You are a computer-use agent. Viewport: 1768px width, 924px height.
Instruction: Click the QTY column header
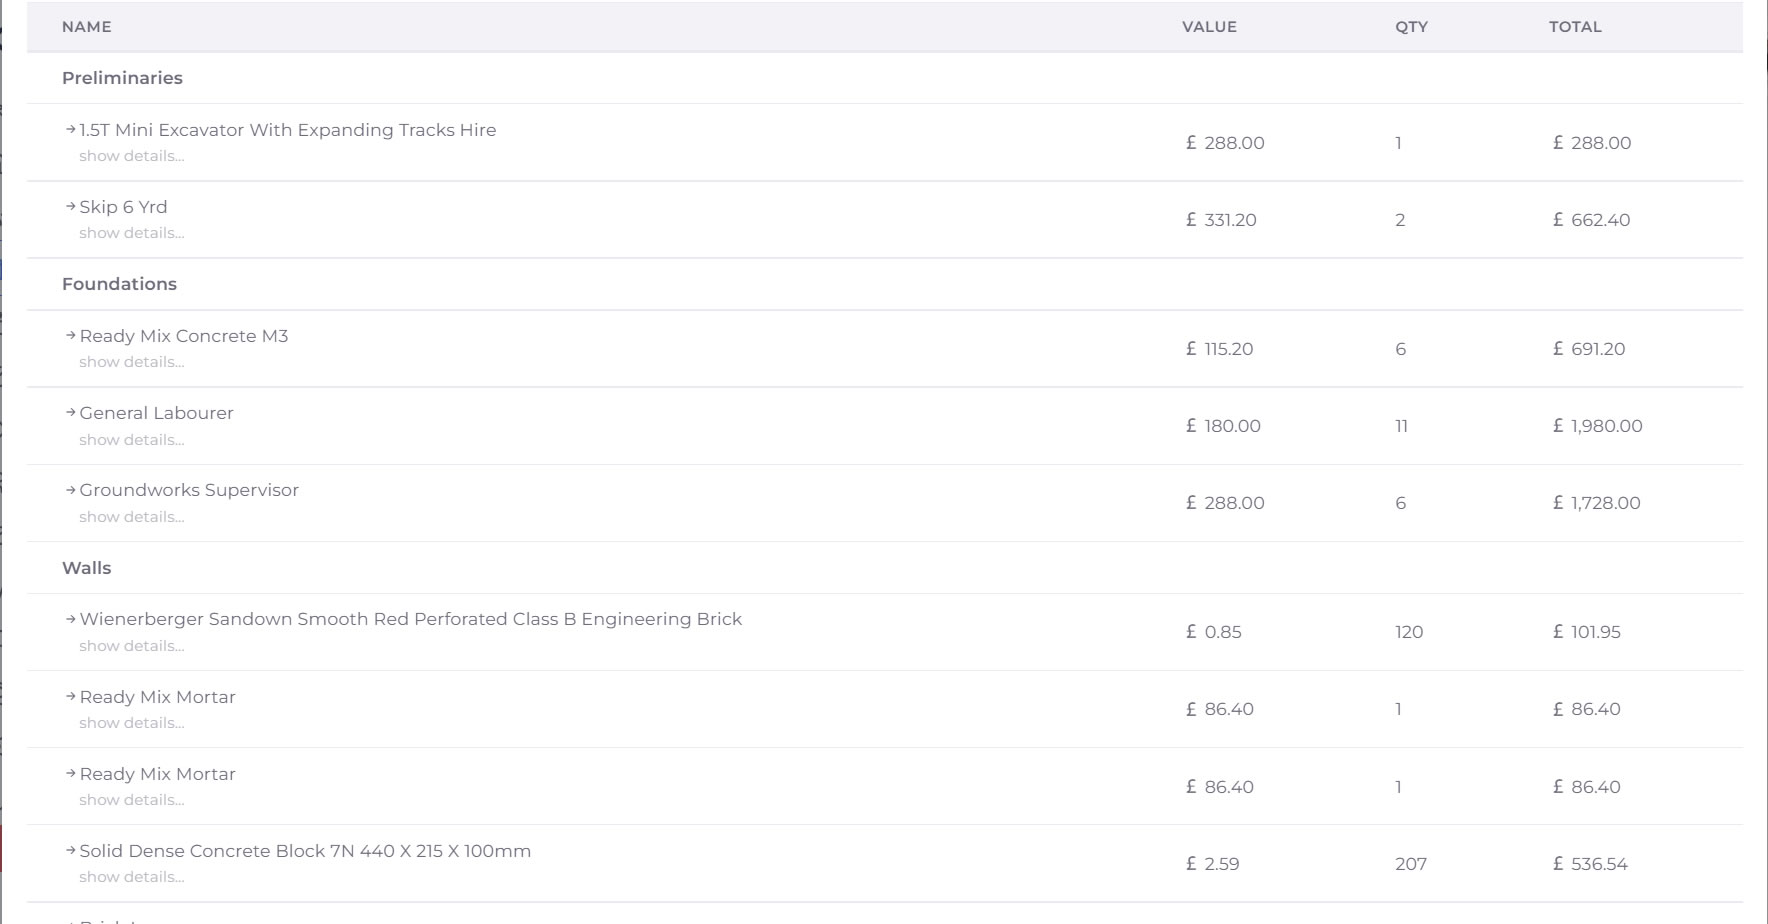(x=1411, y=27)
